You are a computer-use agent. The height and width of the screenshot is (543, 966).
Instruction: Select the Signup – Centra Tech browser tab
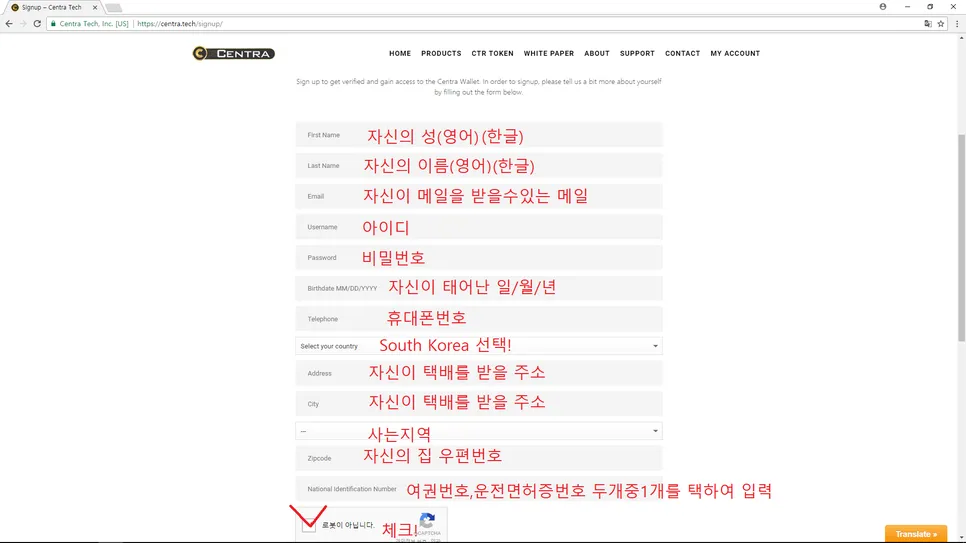52,7
